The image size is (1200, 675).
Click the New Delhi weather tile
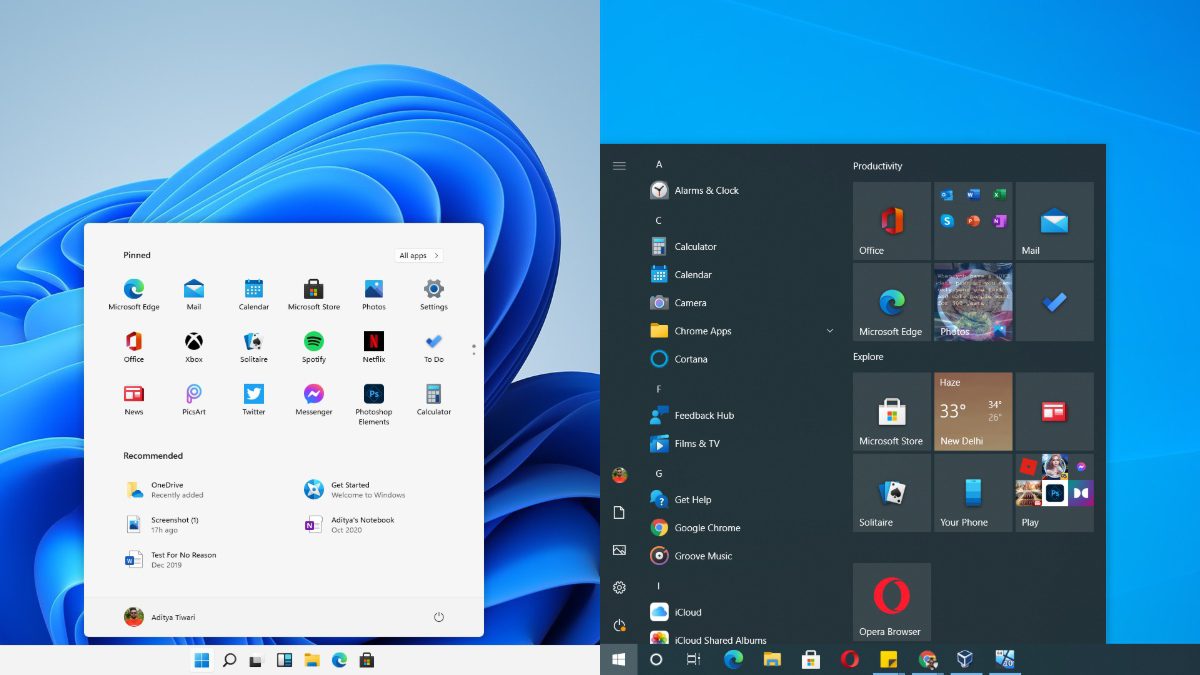pos(972,411)
